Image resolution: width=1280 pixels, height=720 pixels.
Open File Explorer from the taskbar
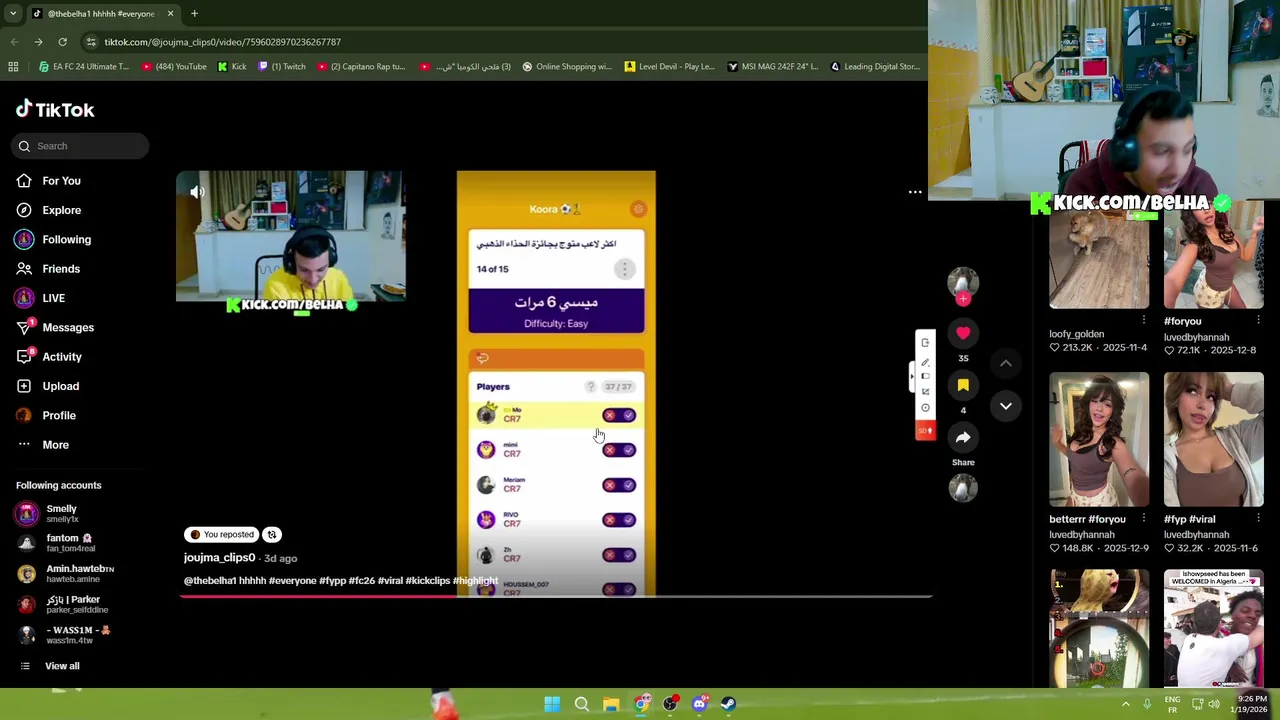point(611,704)
